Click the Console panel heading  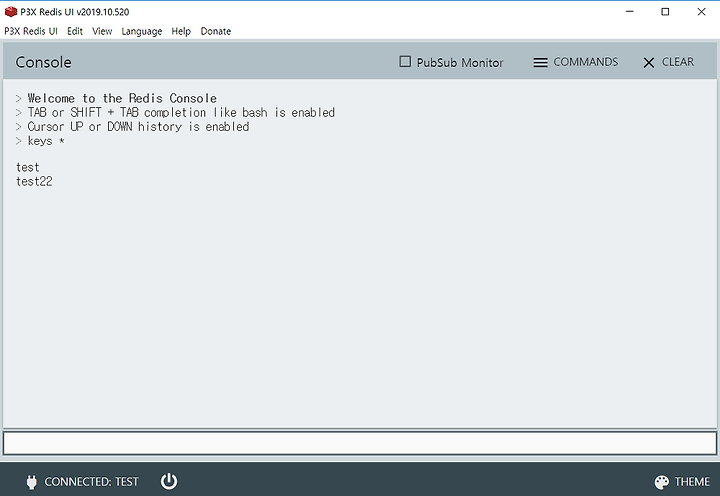pyautogui.click(x=44, y=62)
